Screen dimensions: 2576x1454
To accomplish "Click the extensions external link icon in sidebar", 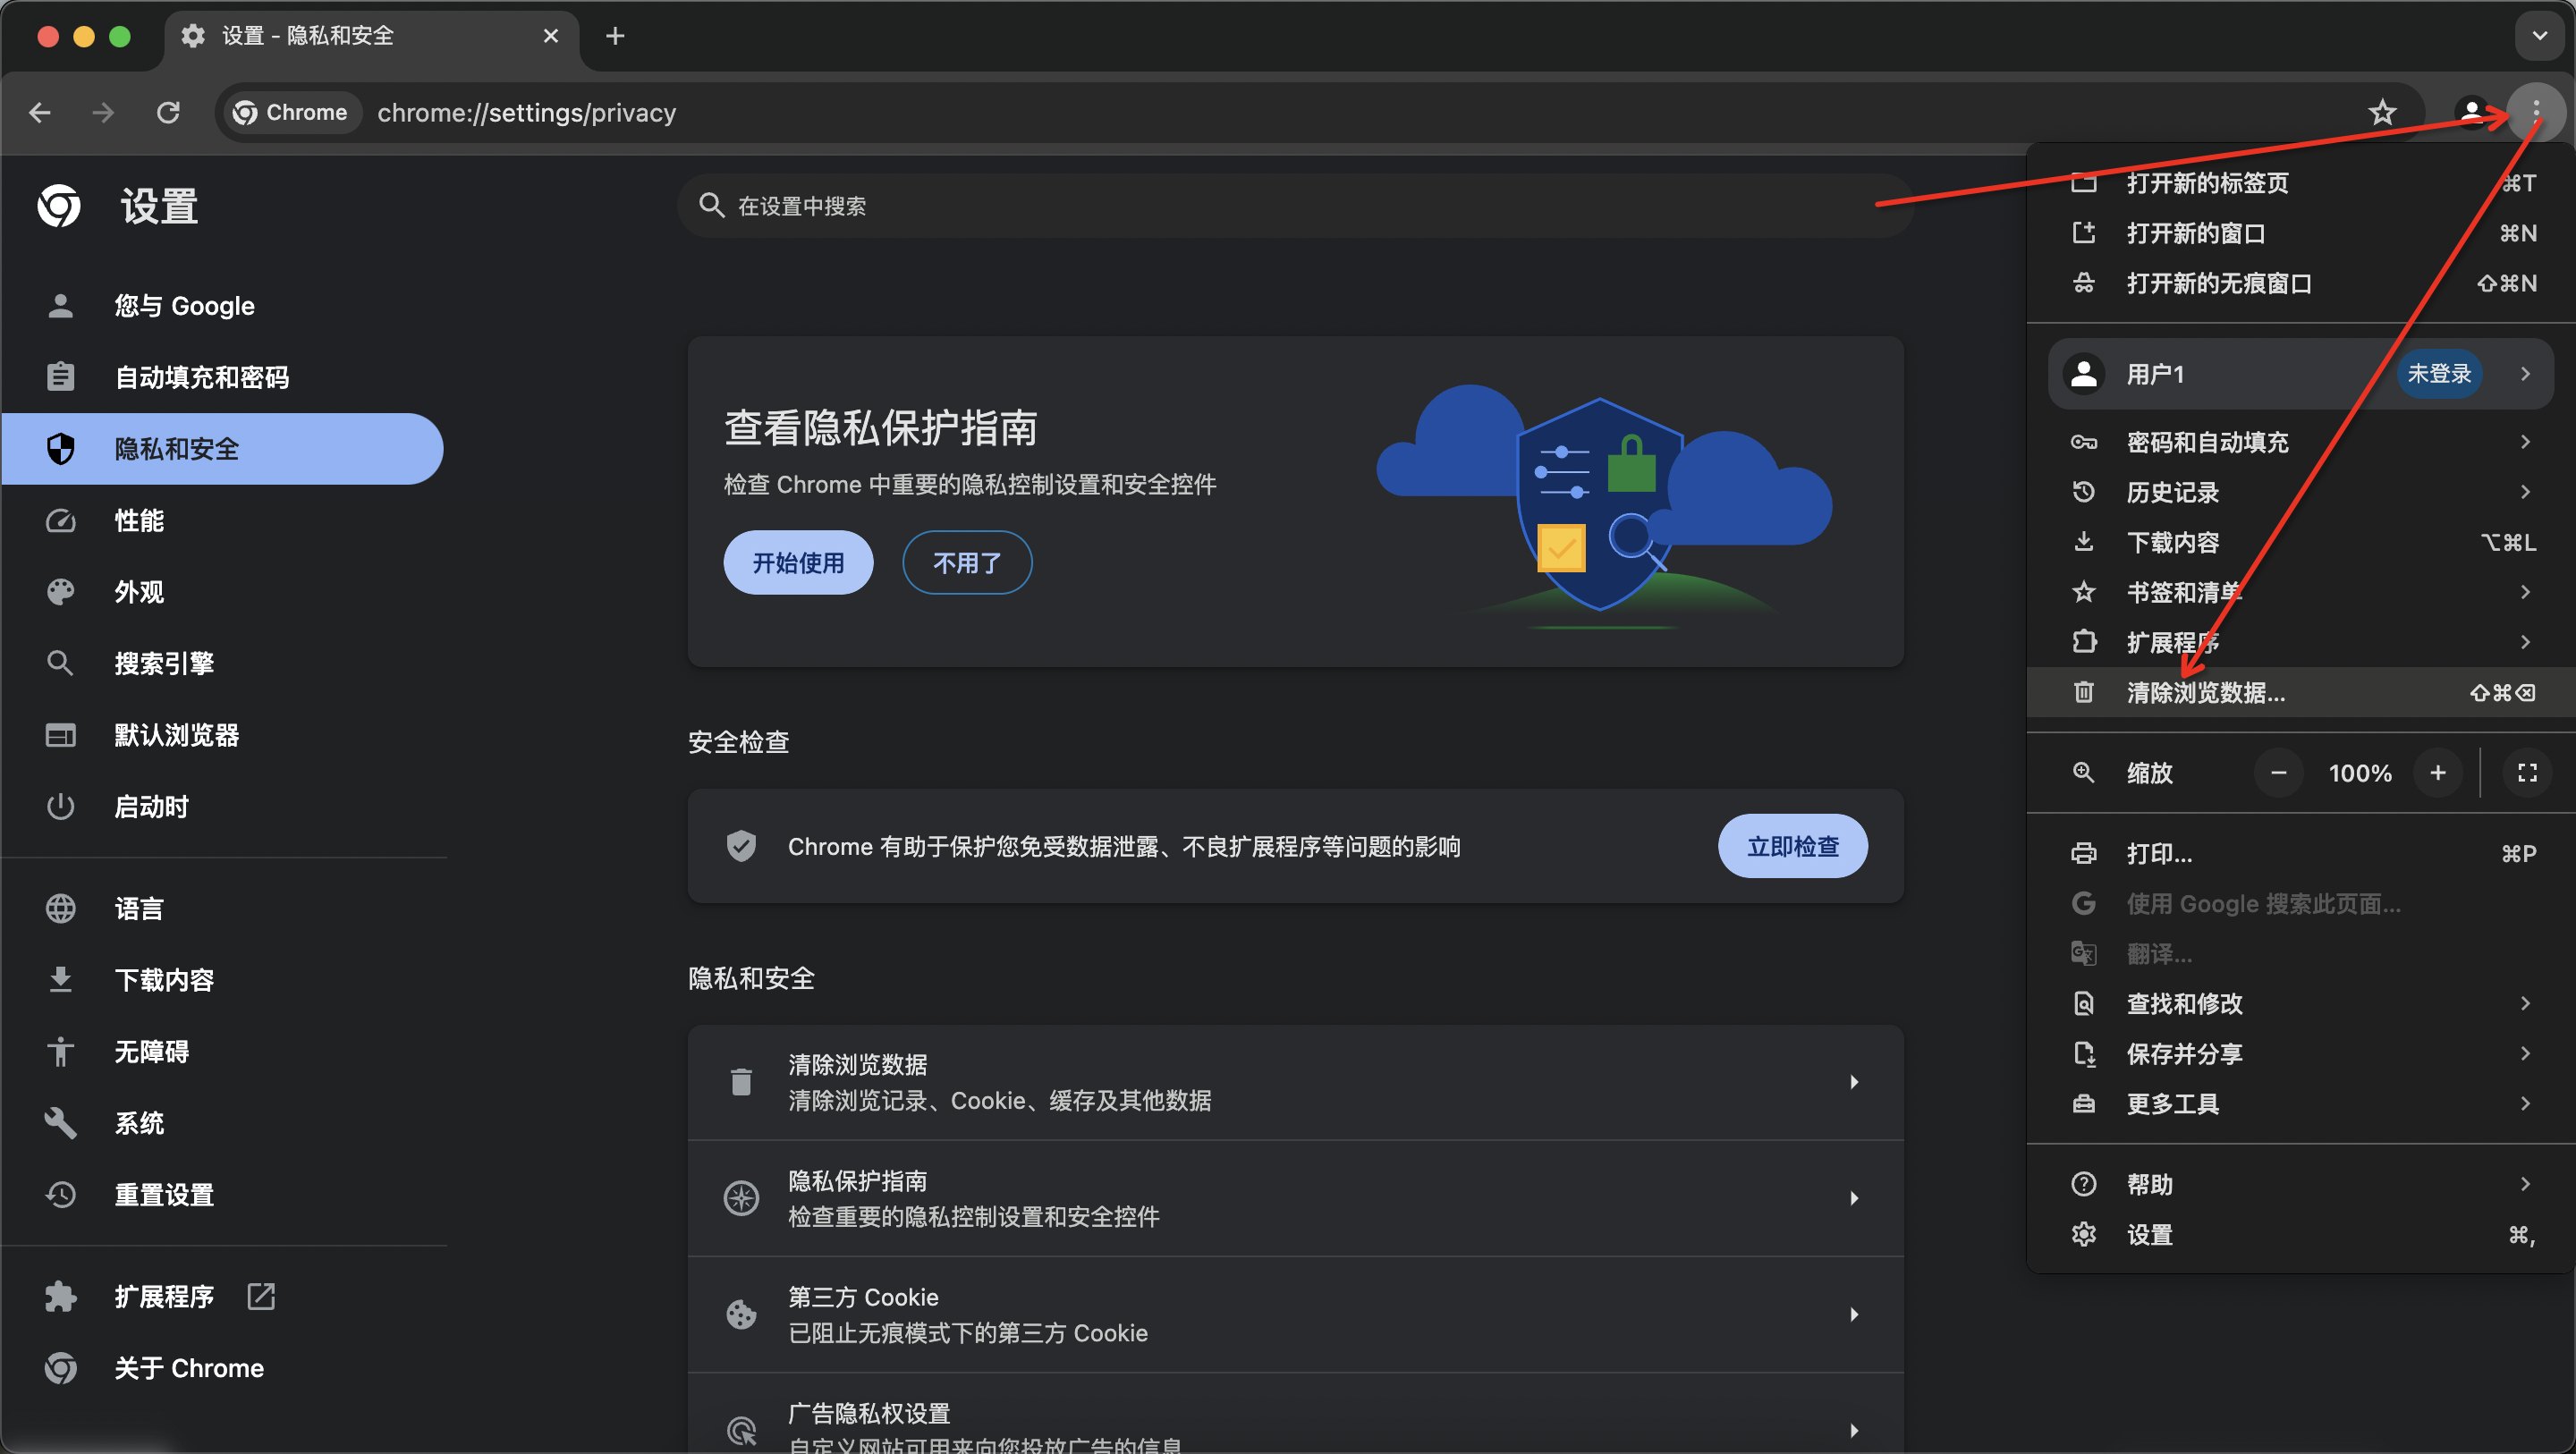I will [261, 1296].
